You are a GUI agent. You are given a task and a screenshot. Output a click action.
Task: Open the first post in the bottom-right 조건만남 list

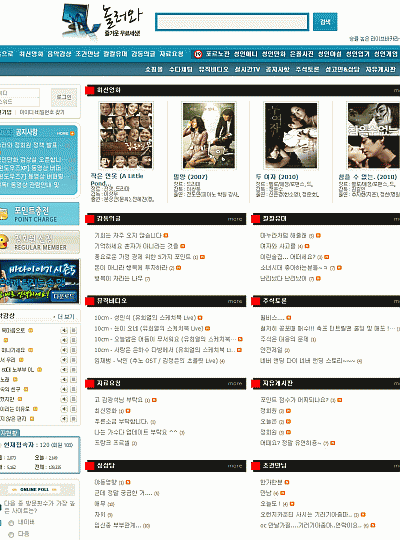[271, 482]
